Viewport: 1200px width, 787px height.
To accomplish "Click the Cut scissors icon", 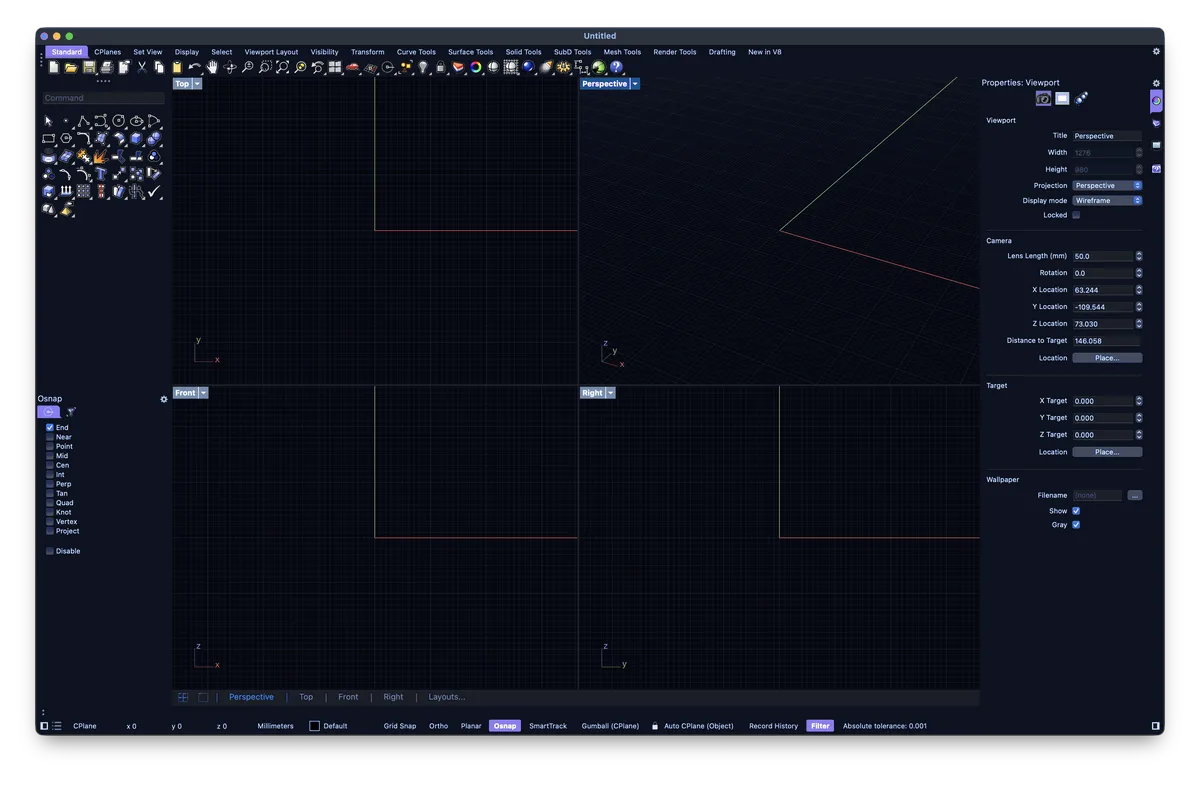I will click(x=142, y=67).
